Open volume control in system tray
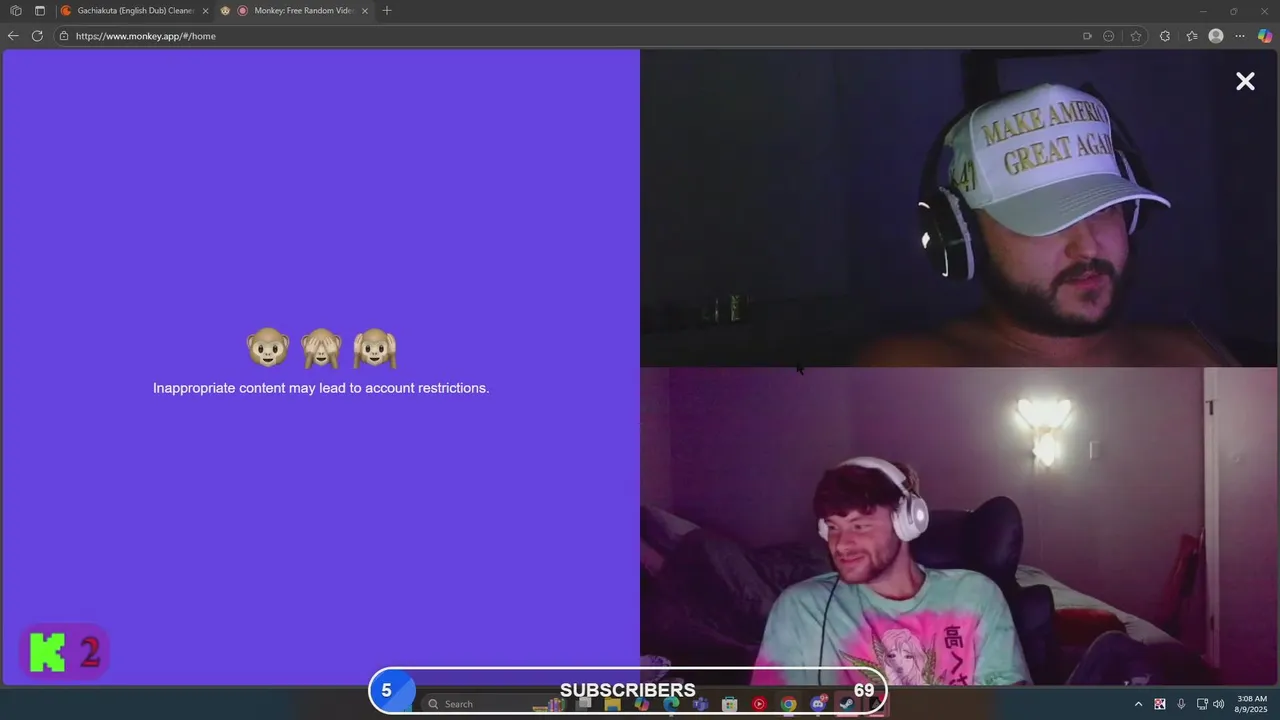 point(1218,704)
